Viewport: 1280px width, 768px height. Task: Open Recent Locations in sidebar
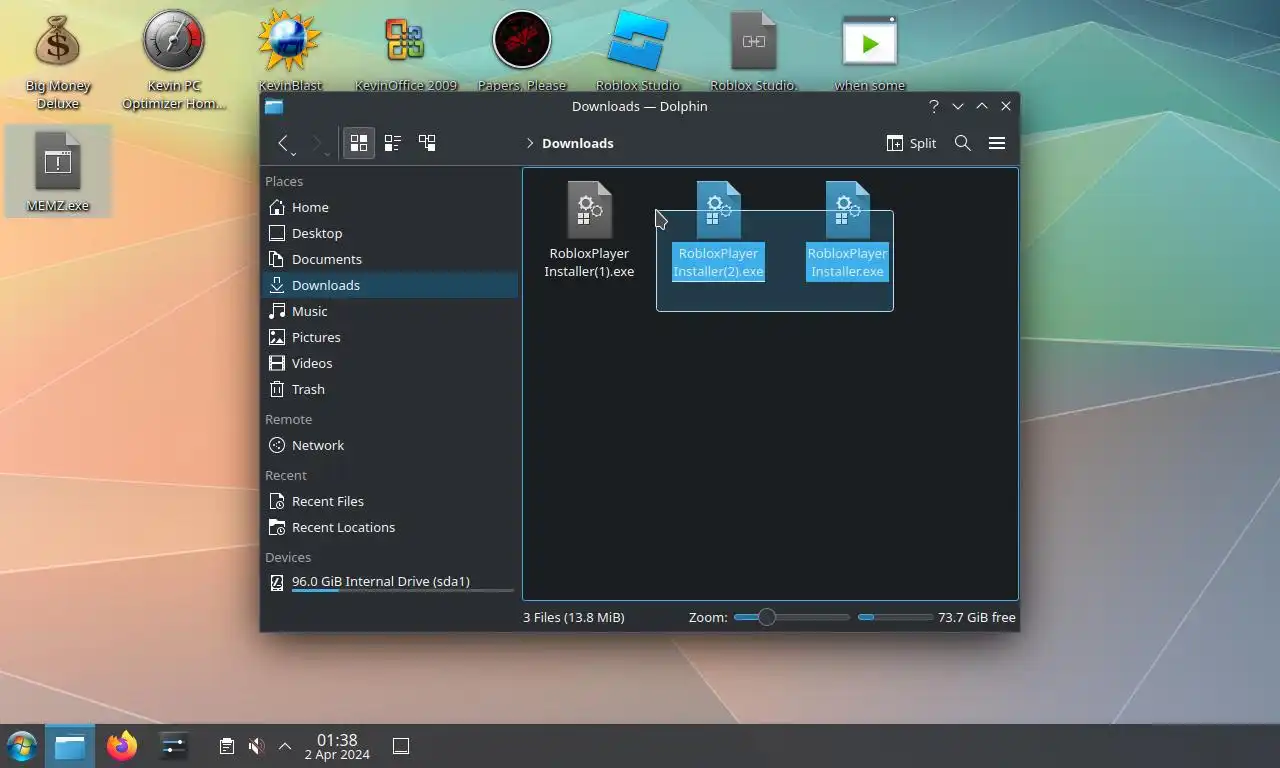(390, 527)
